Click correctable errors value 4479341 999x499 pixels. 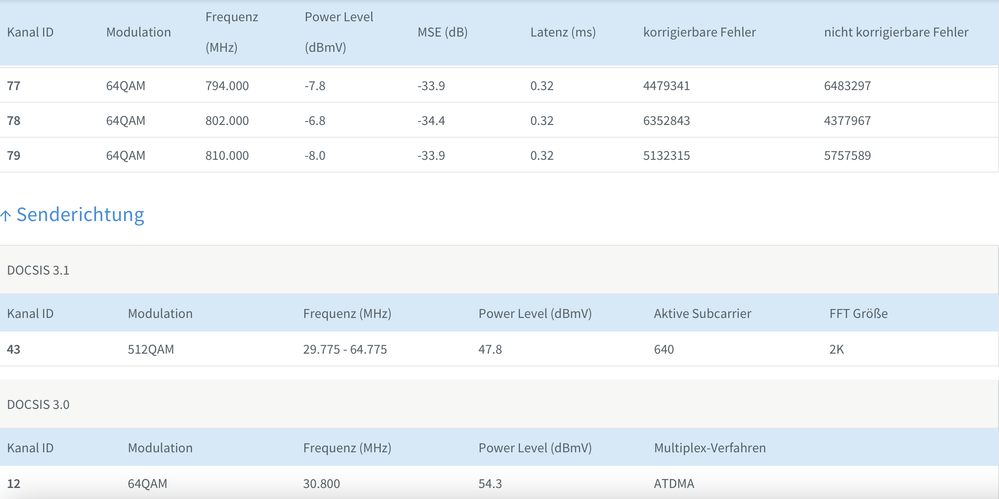(x=666, y=85)
